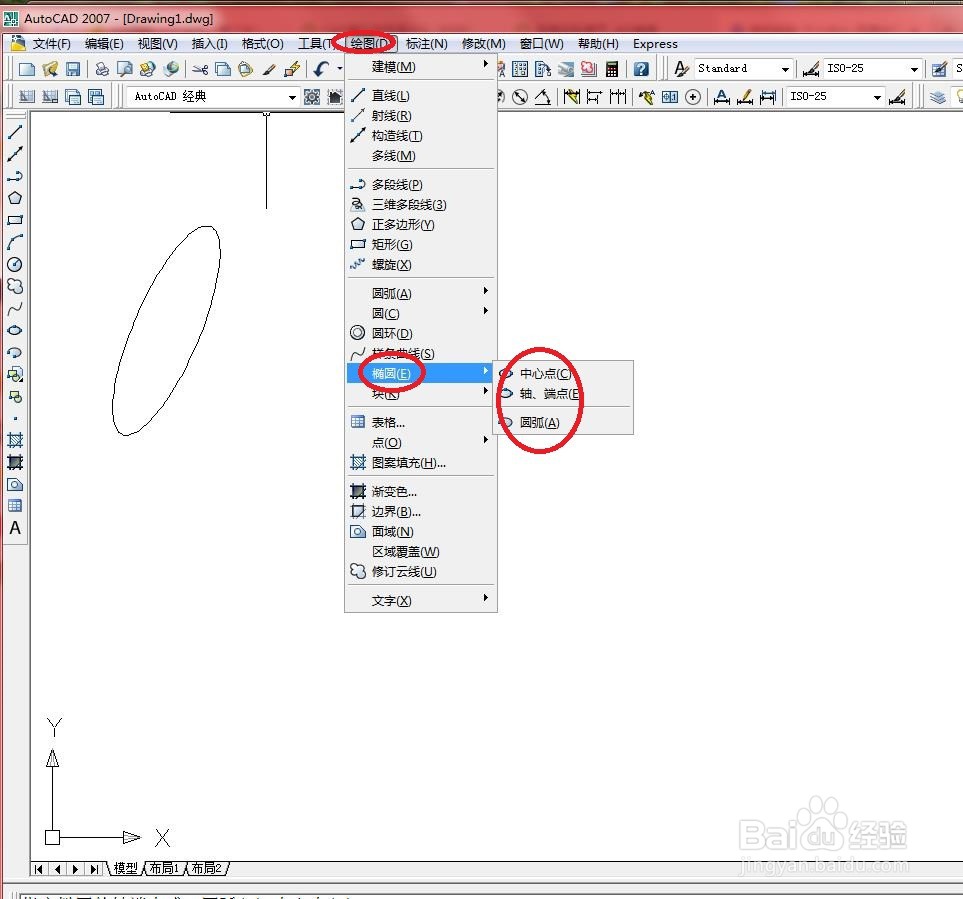Open the upper ISO-25 dimension style dropdown

[x=914, y=69]
